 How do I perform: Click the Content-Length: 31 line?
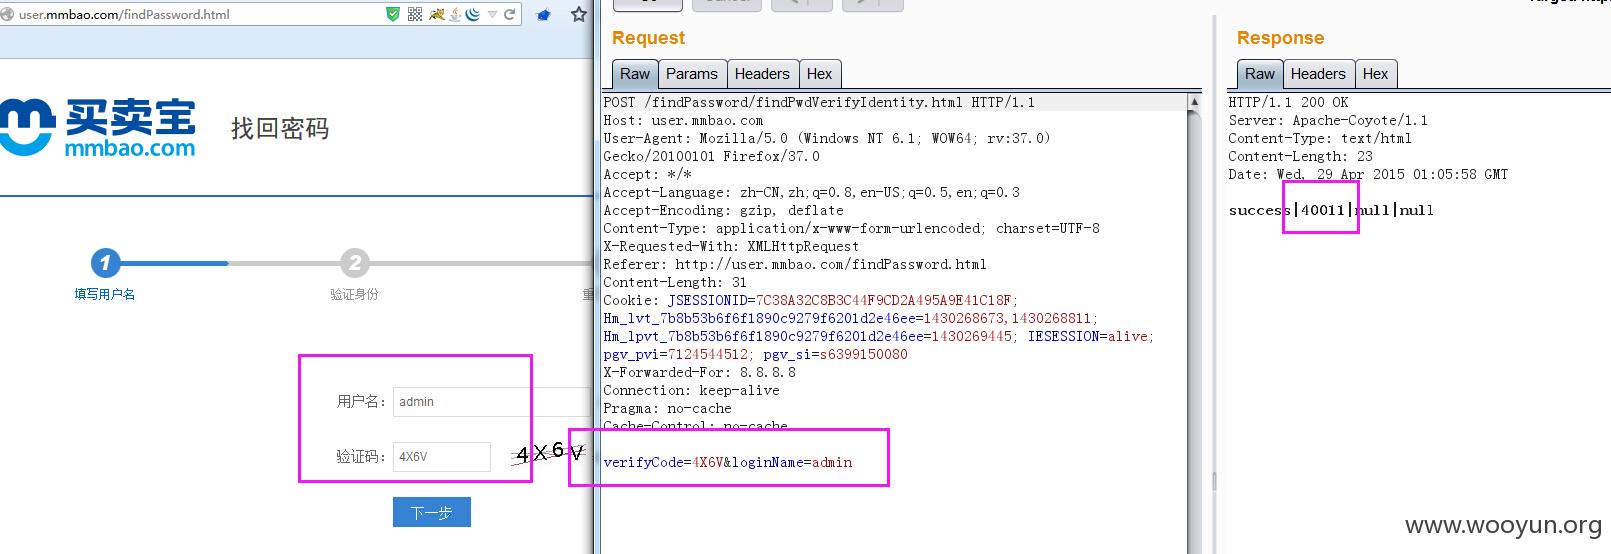pos(675,282)
